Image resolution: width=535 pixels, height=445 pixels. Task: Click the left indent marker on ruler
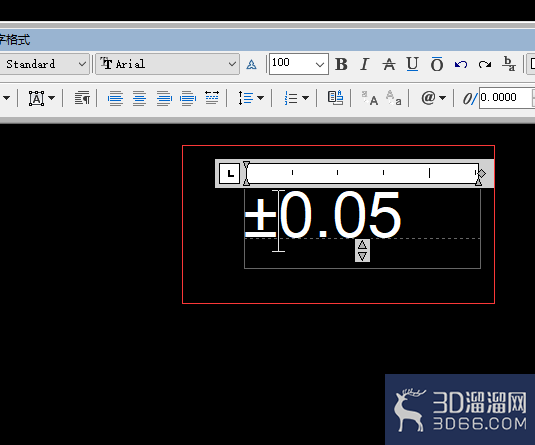[x=246, y=174]
